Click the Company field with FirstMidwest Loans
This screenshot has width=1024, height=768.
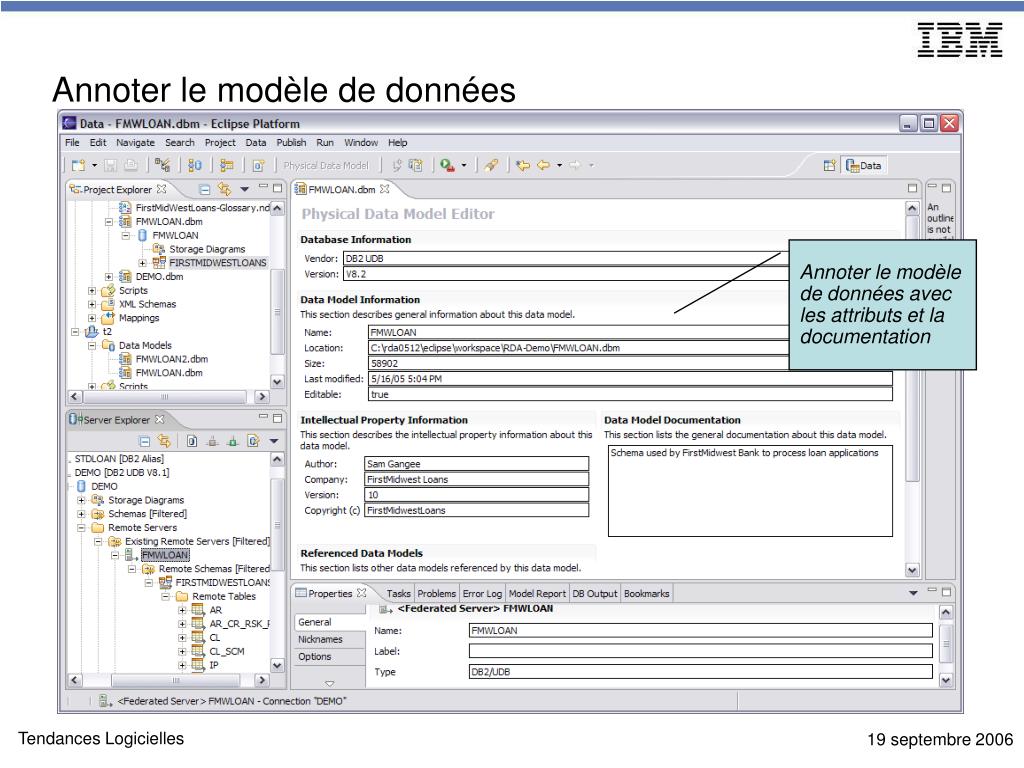tap(476, 479)
